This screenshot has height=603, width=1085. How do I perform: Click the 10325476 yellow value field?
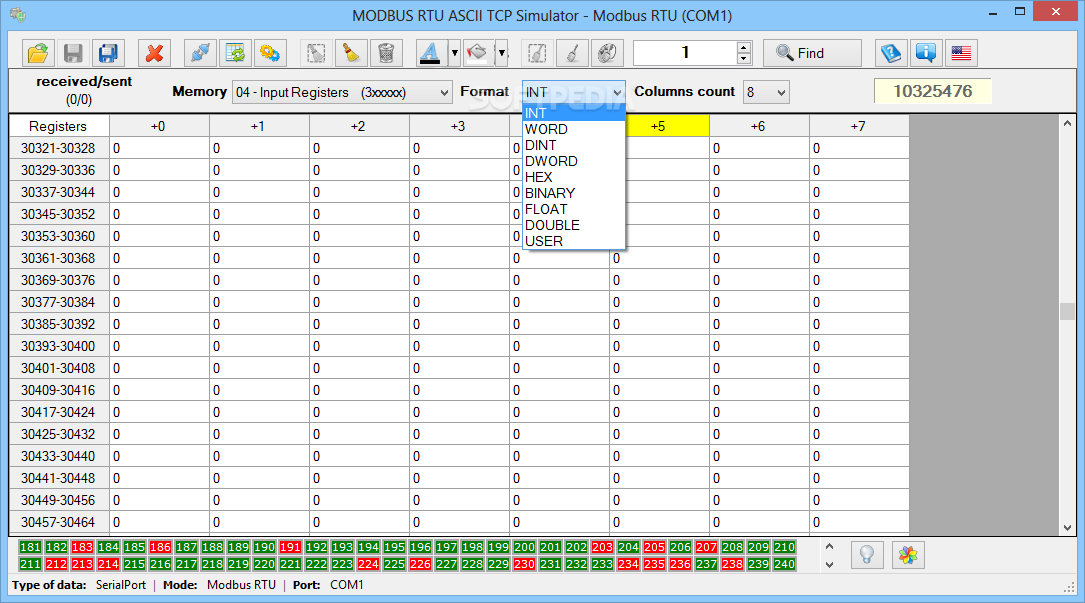click(932, 91)
